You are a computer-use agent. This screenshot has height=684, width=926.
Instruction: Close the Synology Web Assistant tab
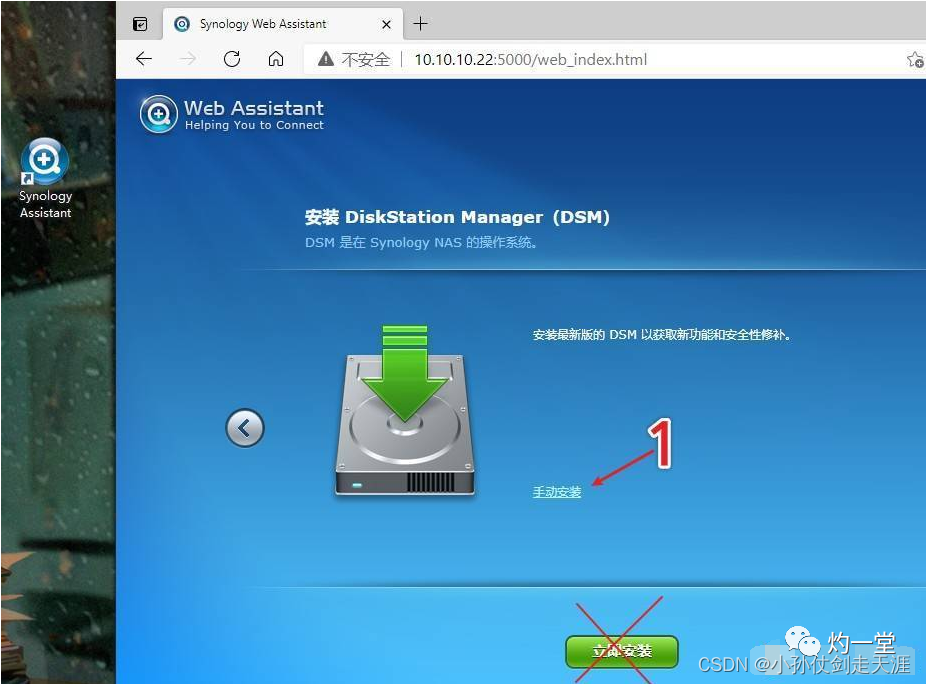[386, 24]
